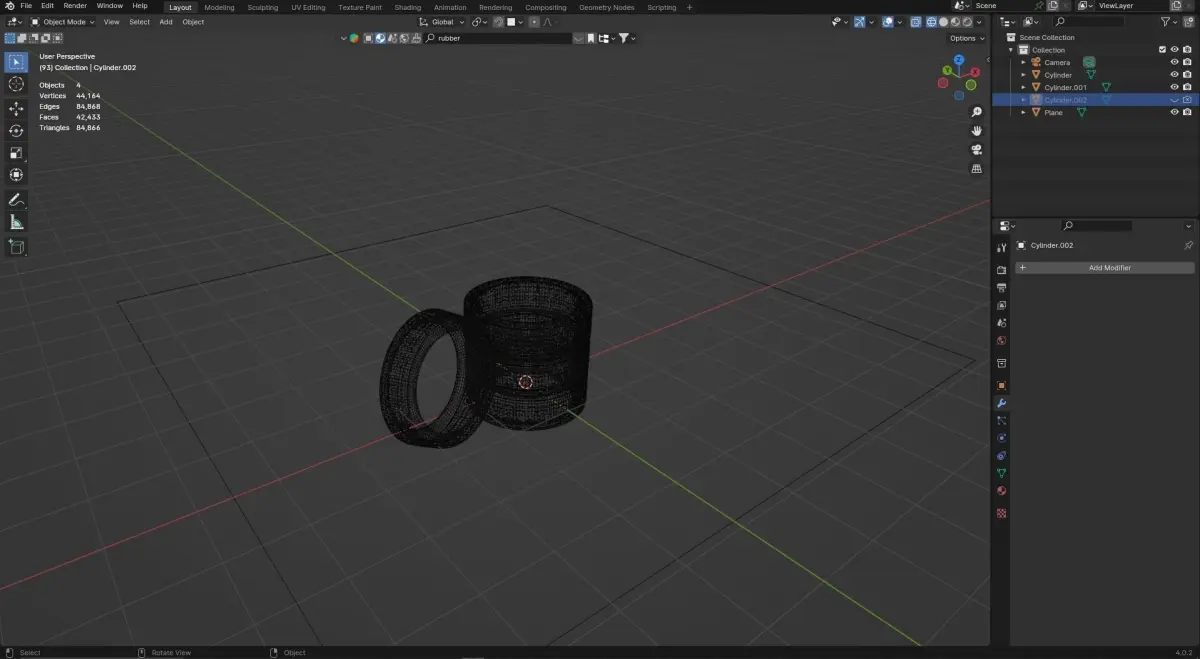Screen dimensions: 1200x659
Task: Select the Measure tool
Action: [16, 222]
